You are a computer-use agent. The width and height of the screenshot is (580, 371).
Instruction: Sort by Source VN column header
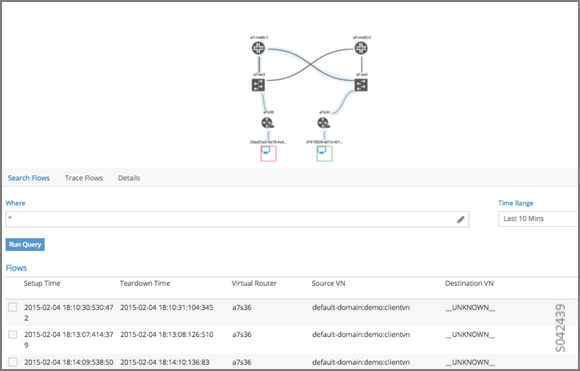tap(328, 283)
